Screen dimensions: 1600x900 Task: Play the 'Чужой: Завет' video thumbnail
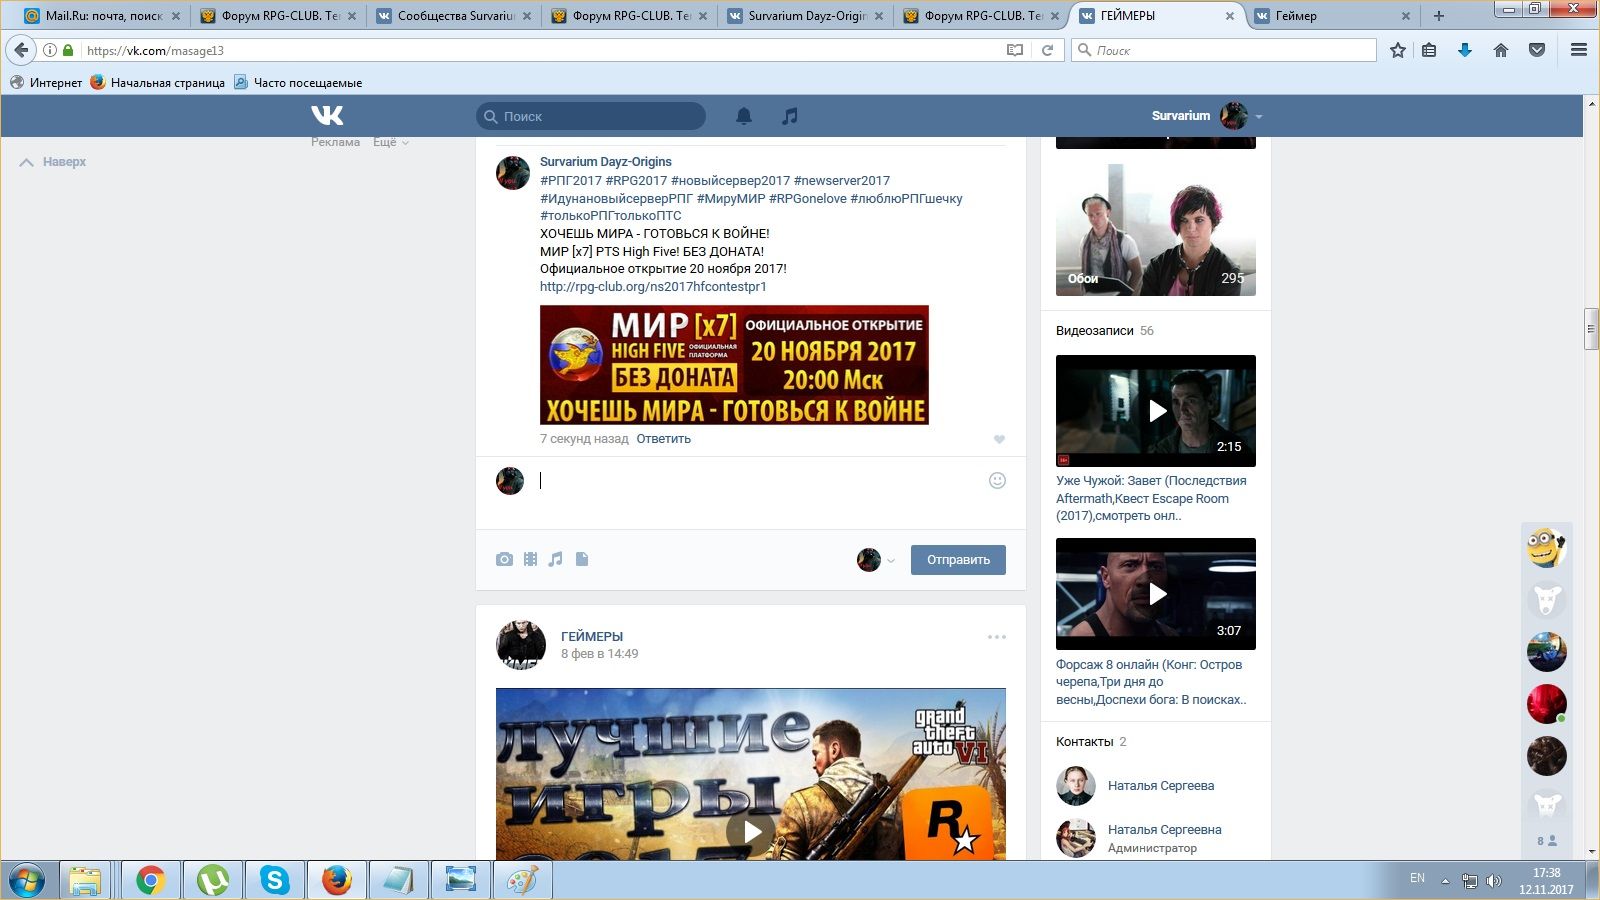pyautogui.click(x=1156, y=411)
